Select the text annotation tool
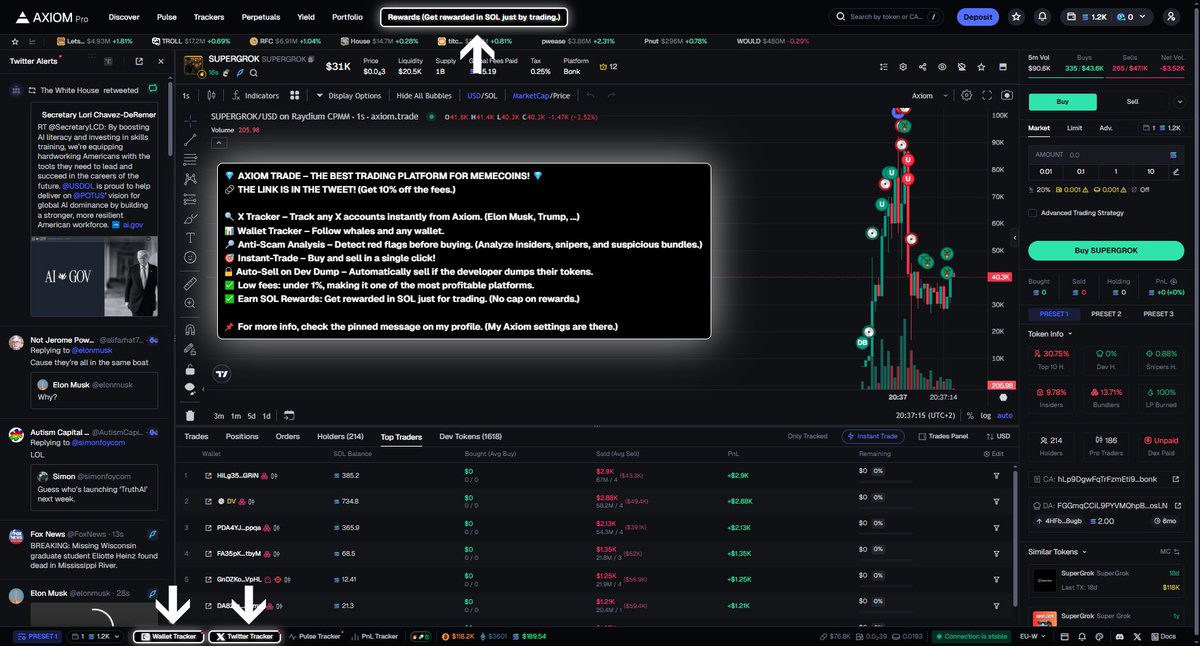The image size is (1200, 646). coord(190,238)
